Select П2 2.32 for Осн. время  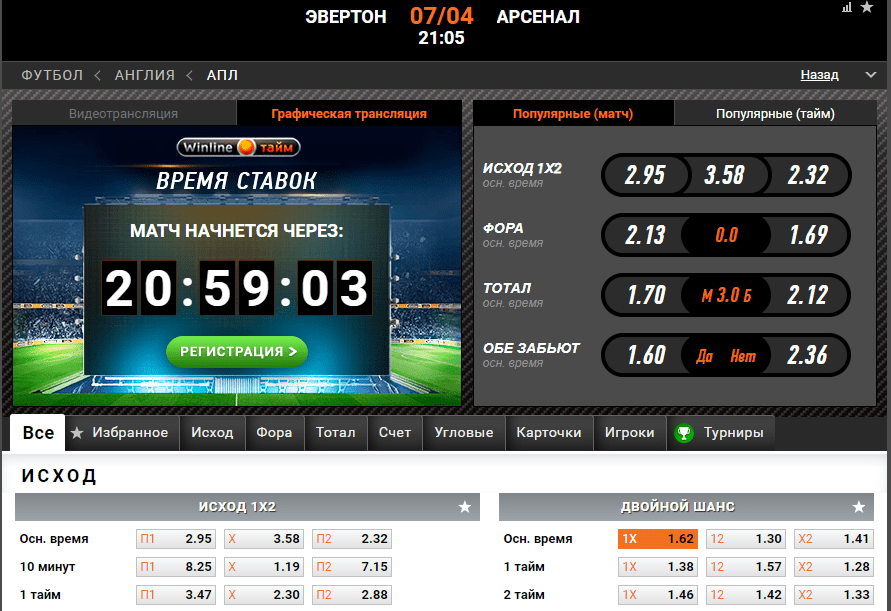352,539
